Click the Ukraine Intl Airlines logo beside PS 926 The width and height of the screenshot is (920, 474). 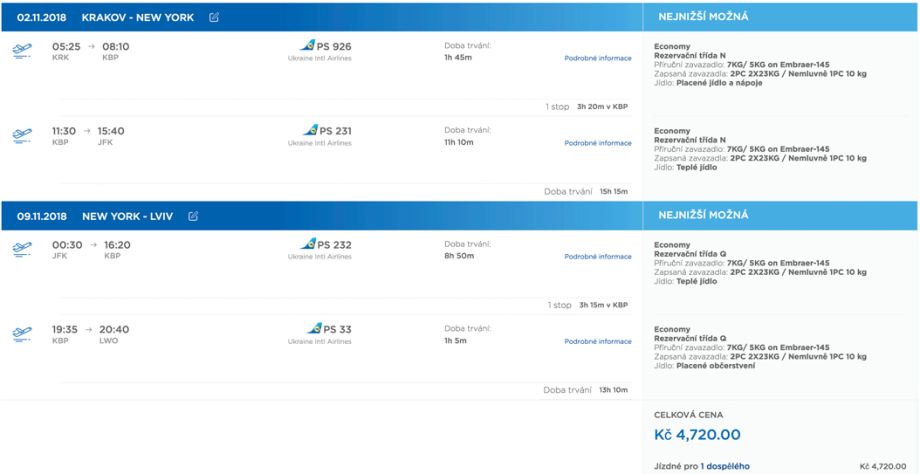point(308,46)
